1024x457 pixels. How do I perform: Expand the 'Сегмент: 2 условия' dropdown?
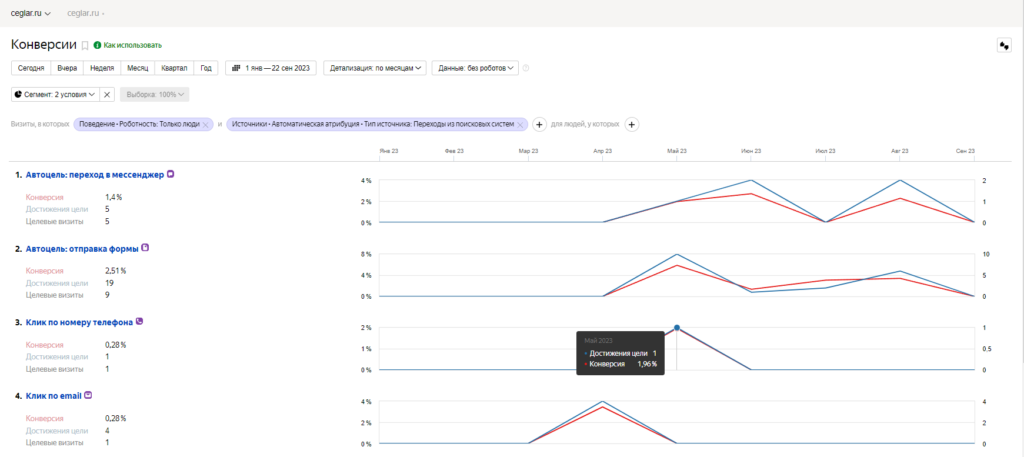[56, 95]
